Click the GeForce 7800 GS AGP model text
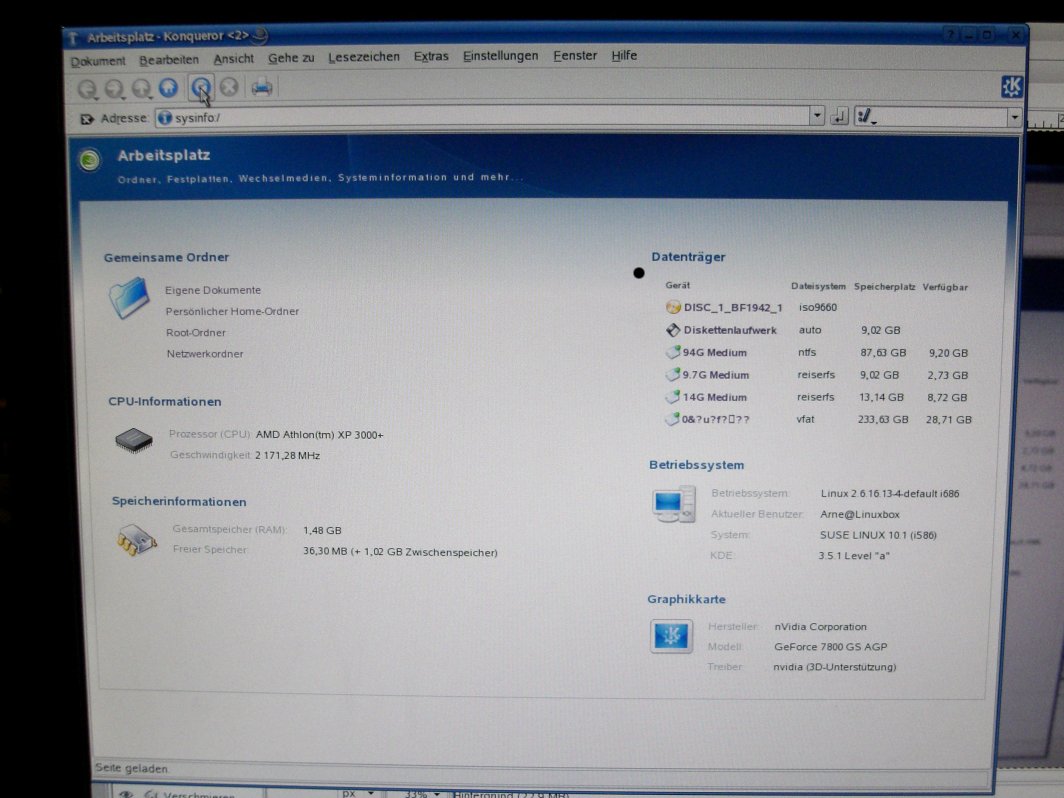 click(831, 647)
